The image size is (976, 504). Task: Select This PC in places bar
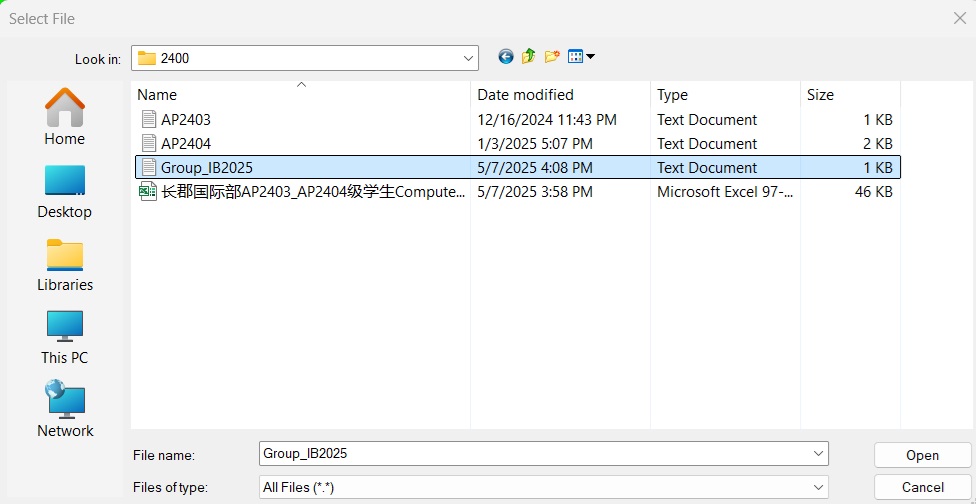(65, 338)
